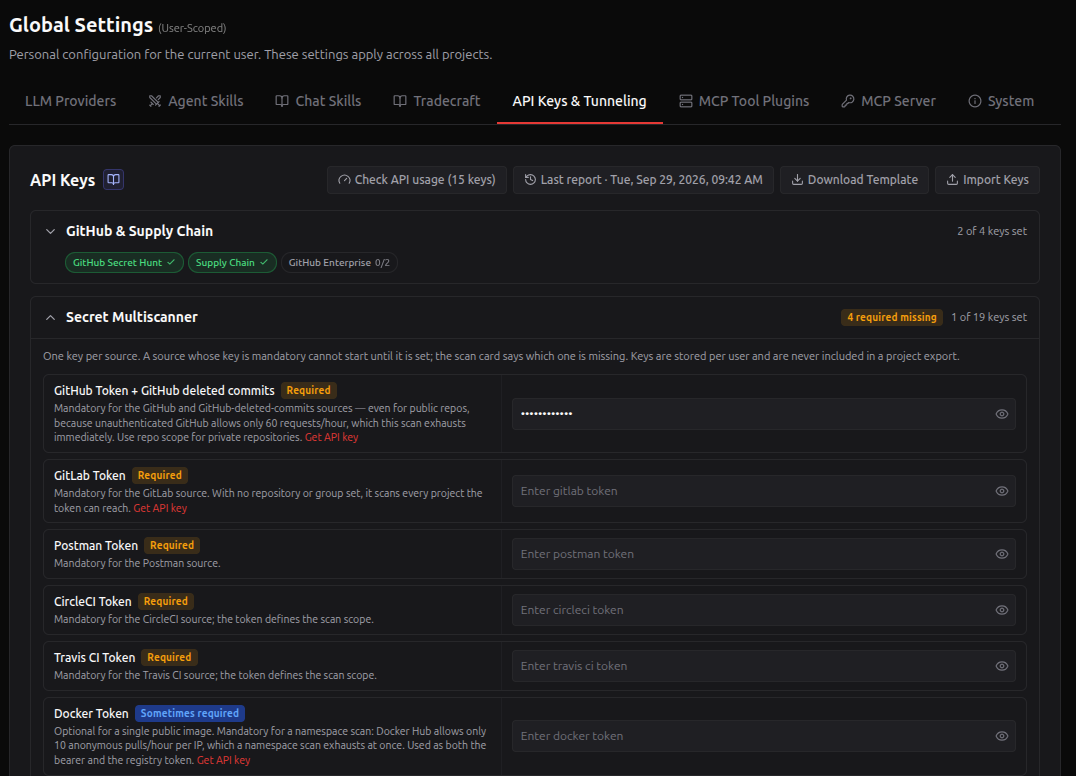Click the checkmark on Supply Chain badge
The width and height of the screenshot is (1076, 776).
tap(264, 262)
